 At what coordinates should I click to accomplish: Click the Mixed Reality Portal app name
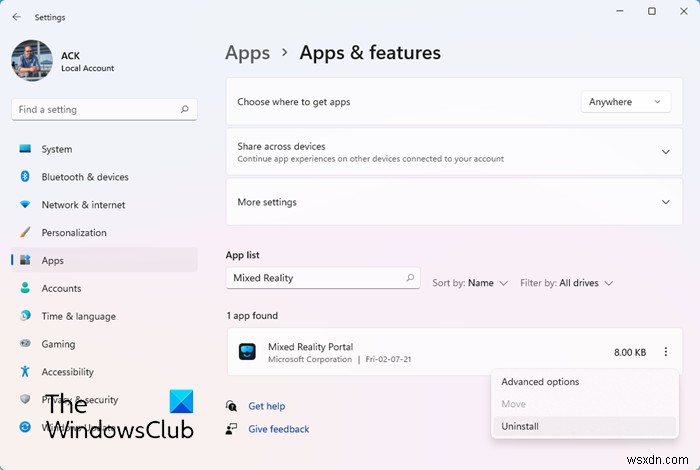point(310,347)
